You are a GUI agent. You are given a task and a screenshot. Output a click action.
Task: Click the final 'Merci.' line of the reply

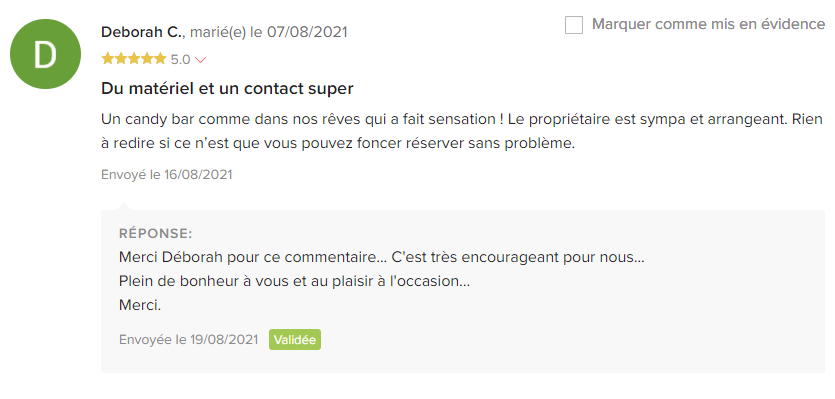140,305
